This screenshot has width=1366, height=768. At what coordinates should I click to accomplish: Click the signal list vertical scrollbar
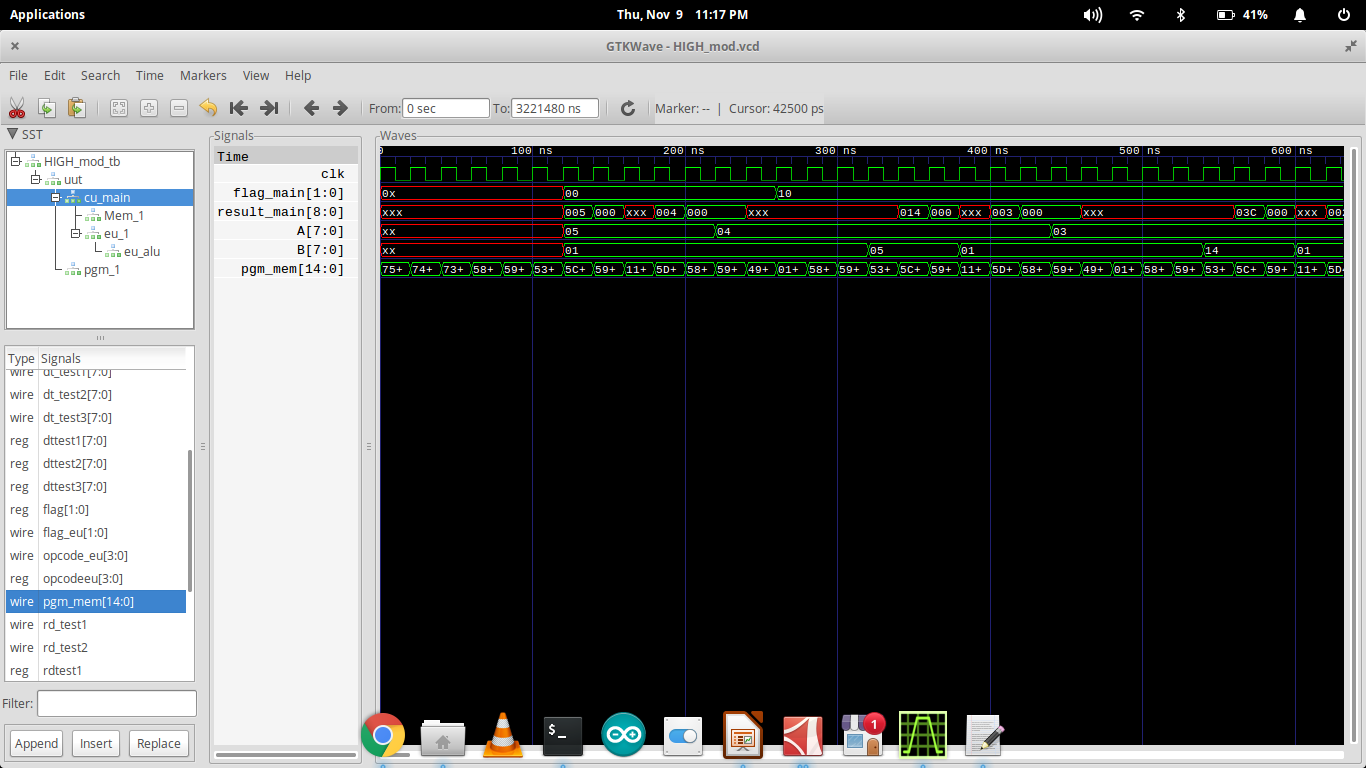click(190, 520)
